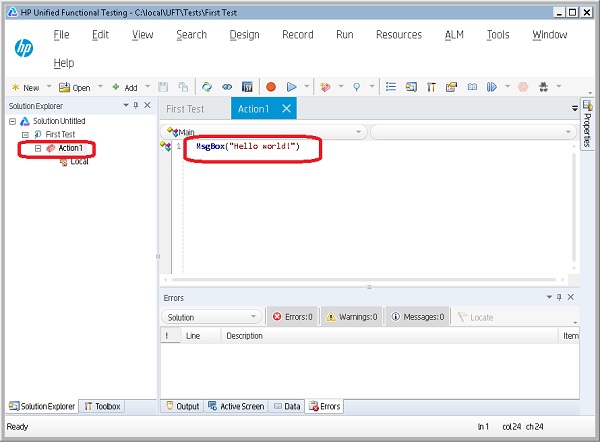Collapse the First Test tree node
600x443 pixels.
[25, 135]
